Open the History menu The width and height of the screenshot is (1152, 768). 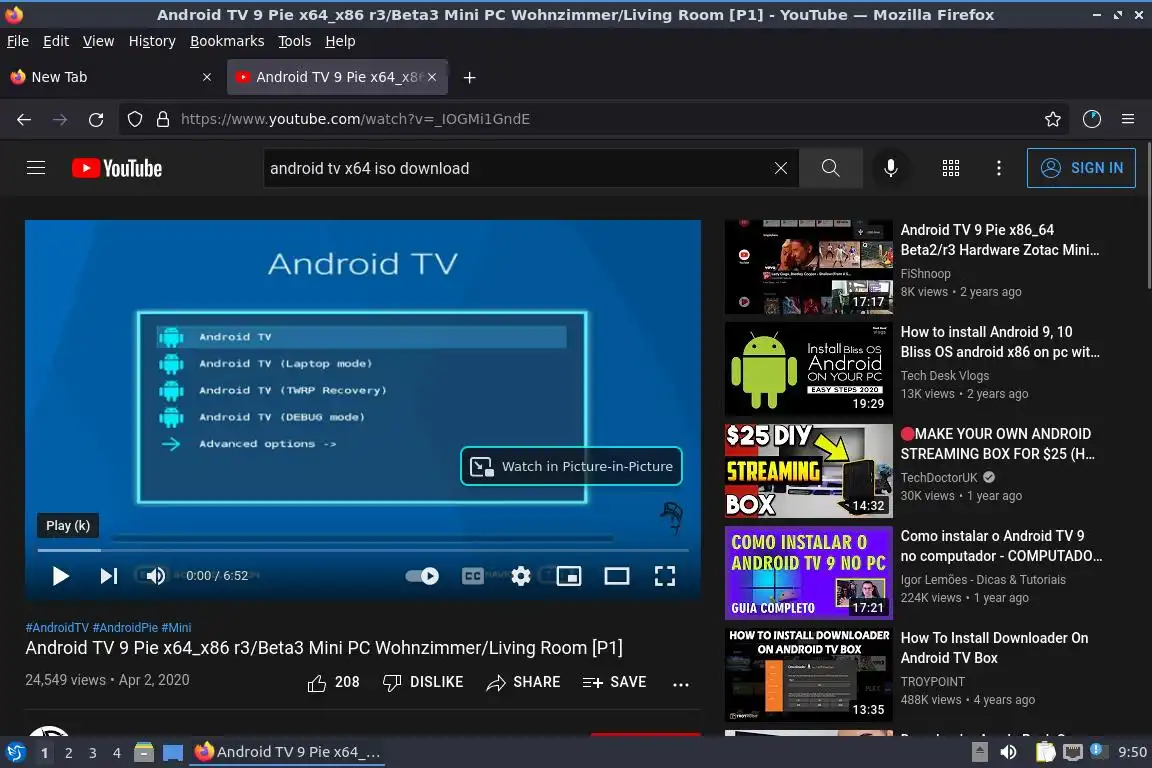tap(152, 41)
